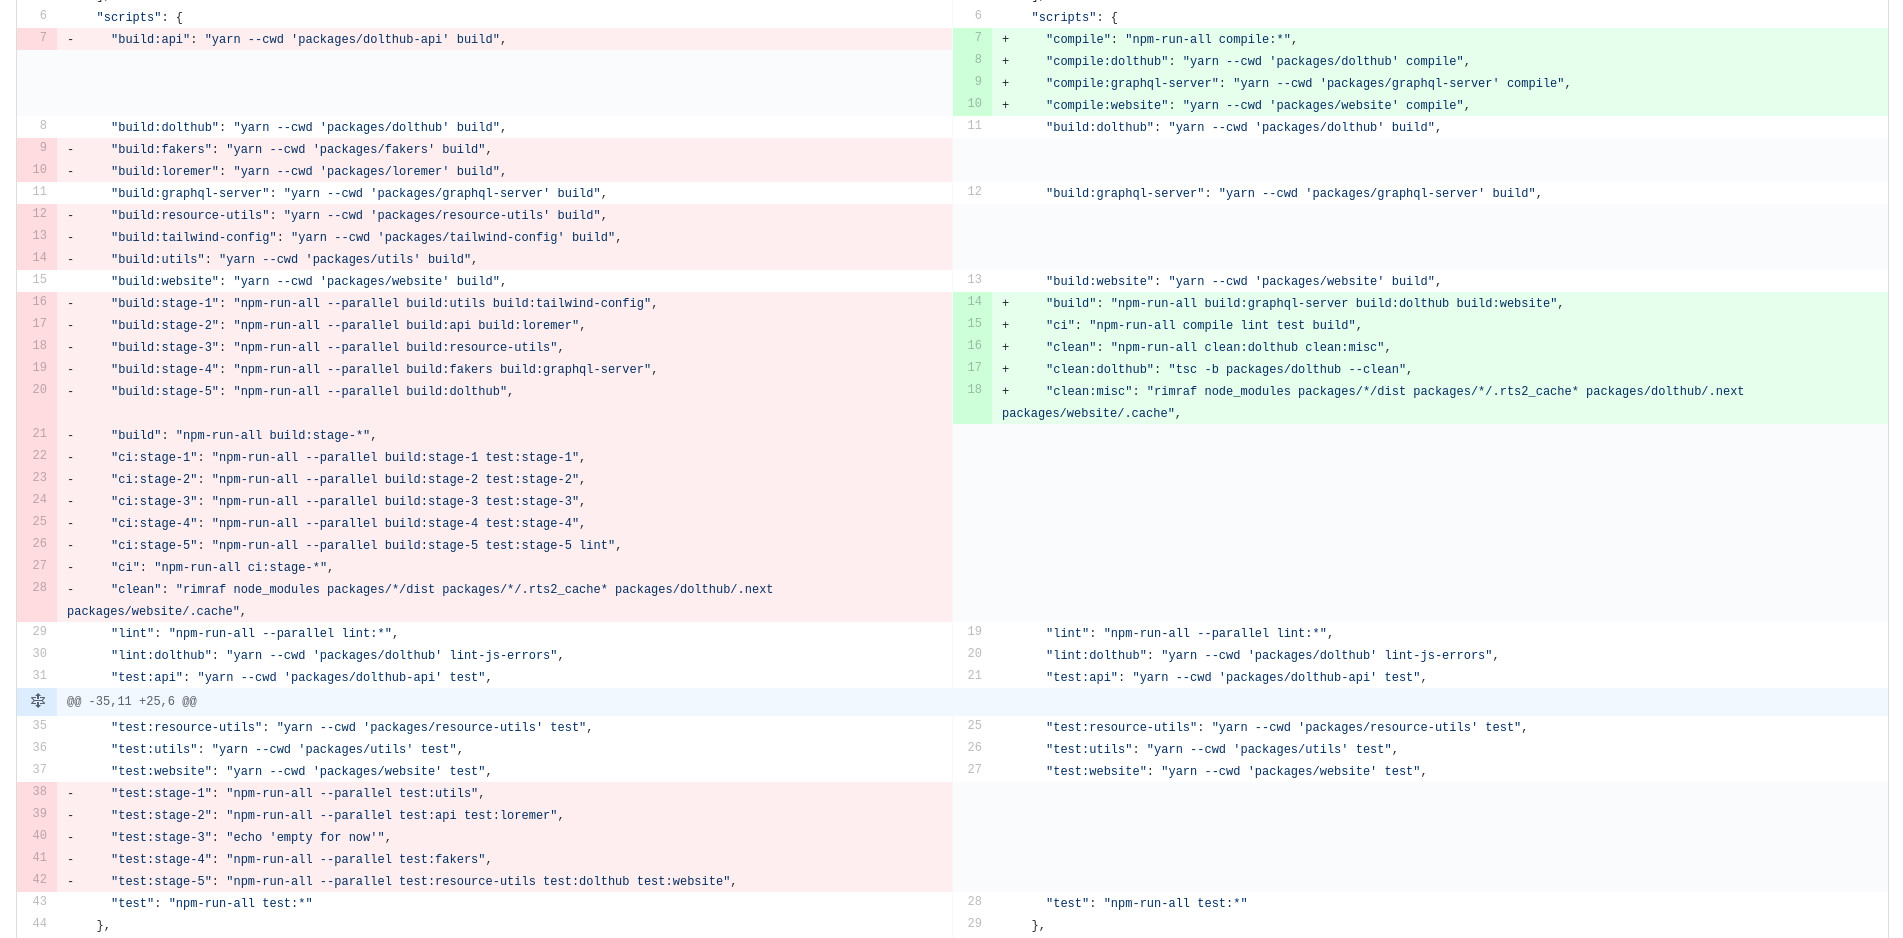This screenshot has width=1903, height=938.
Task: Click the expand hunk icon near "@@ -35,11 +25,6 @@"
Action: [38, 701]
